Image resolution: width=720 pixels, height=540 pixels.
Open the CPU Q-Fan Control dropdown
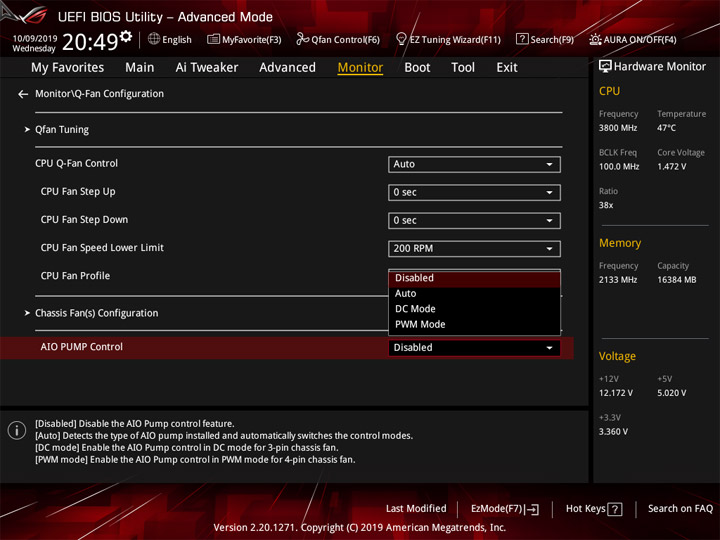tap(474, 164)
